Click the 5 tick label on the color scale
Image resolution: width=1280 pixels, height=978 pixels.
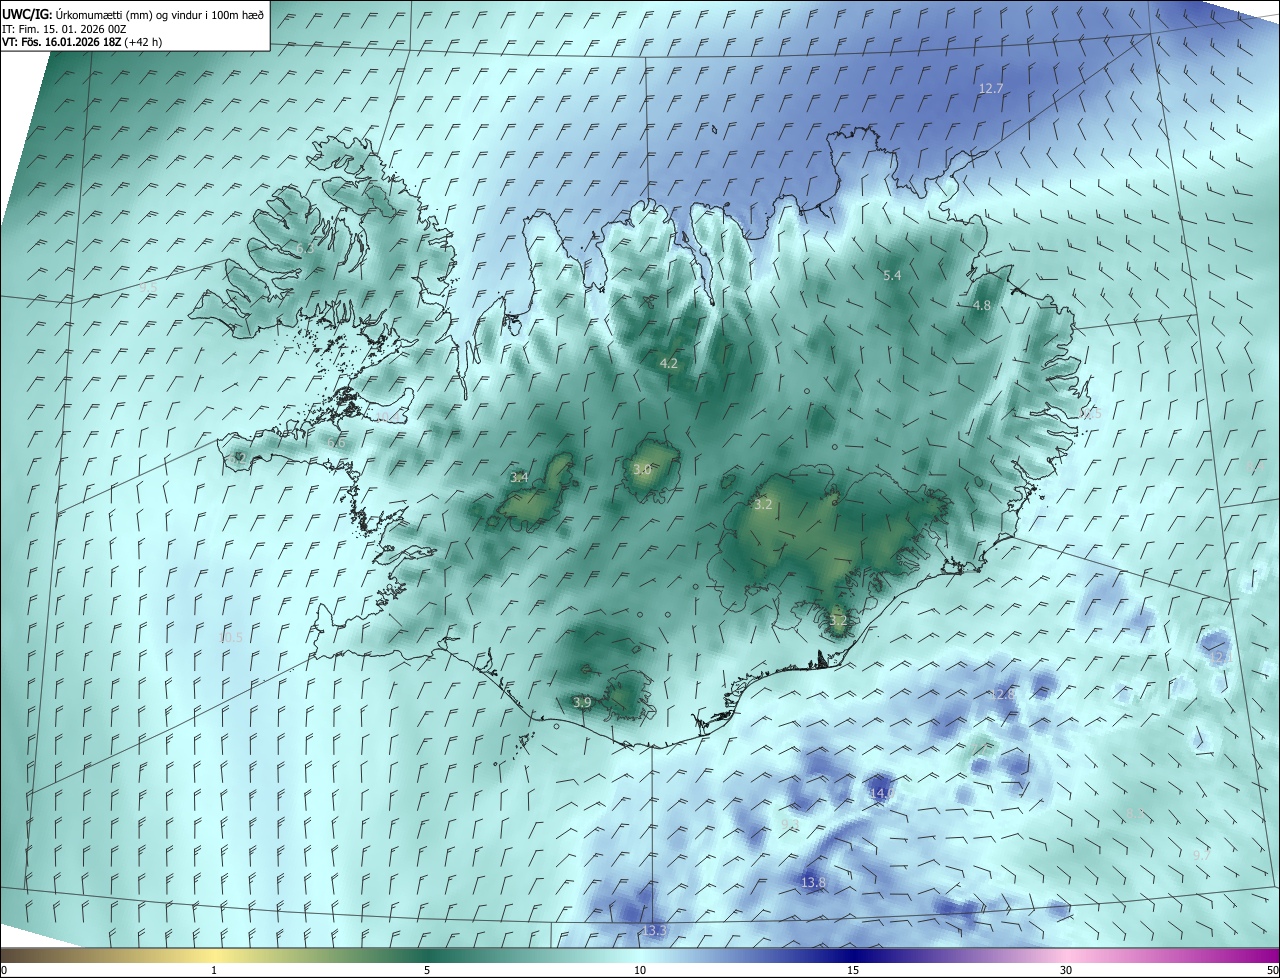tap(427, 971)
